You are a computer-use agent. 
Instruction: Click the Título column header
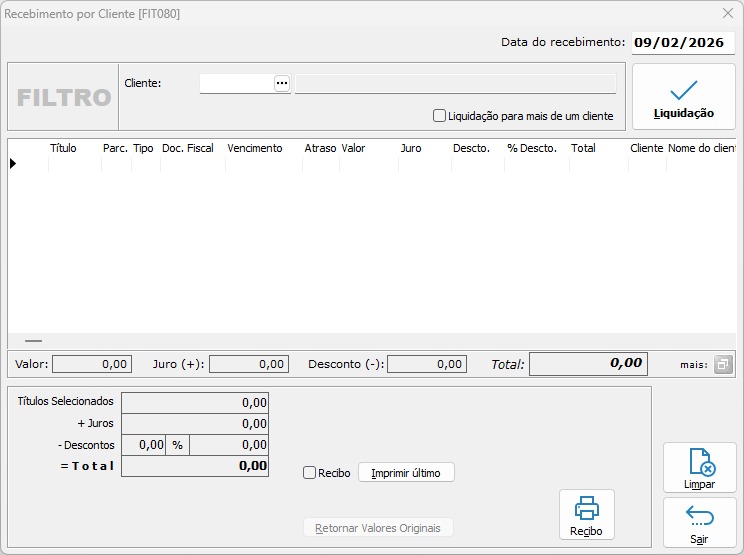(63, 148)
